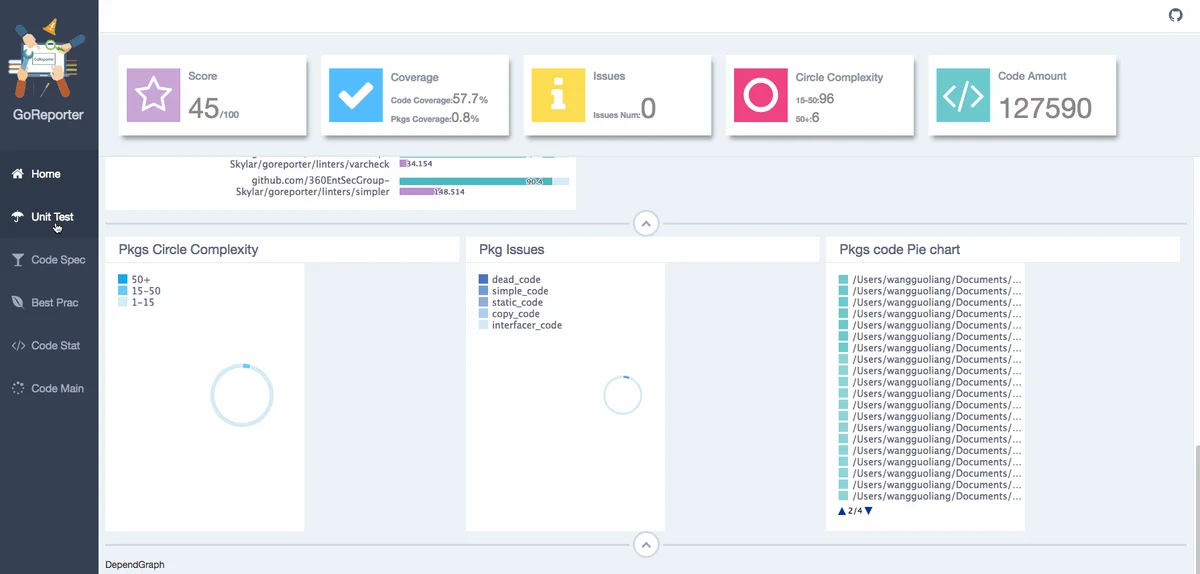Toggle the first /Users/wangguoliang pie legend entry
Image resolution: width=1200 pixels, height=574 pixels.
point(930,280)
